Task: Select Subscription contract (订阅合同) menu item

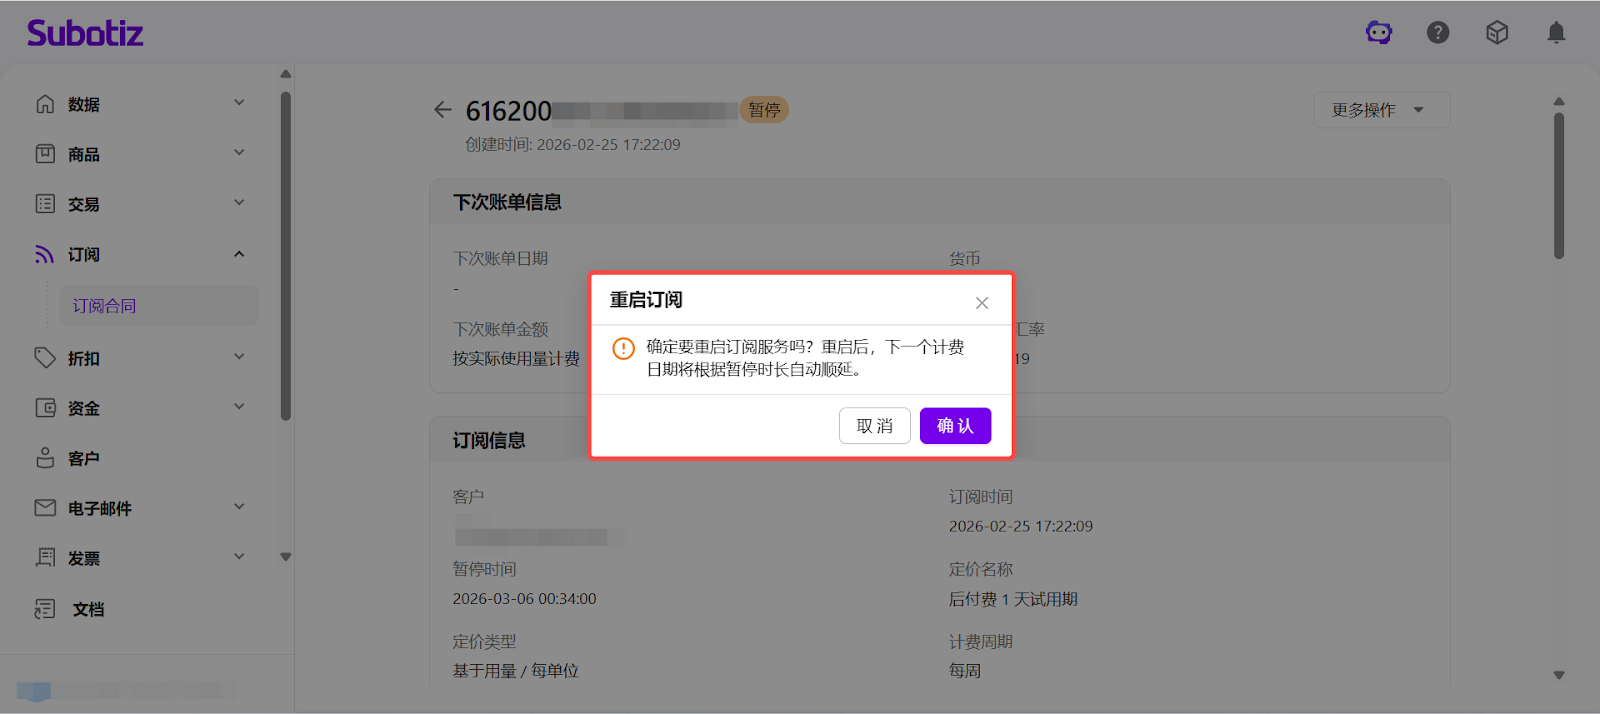Action: tap(105, 306)
